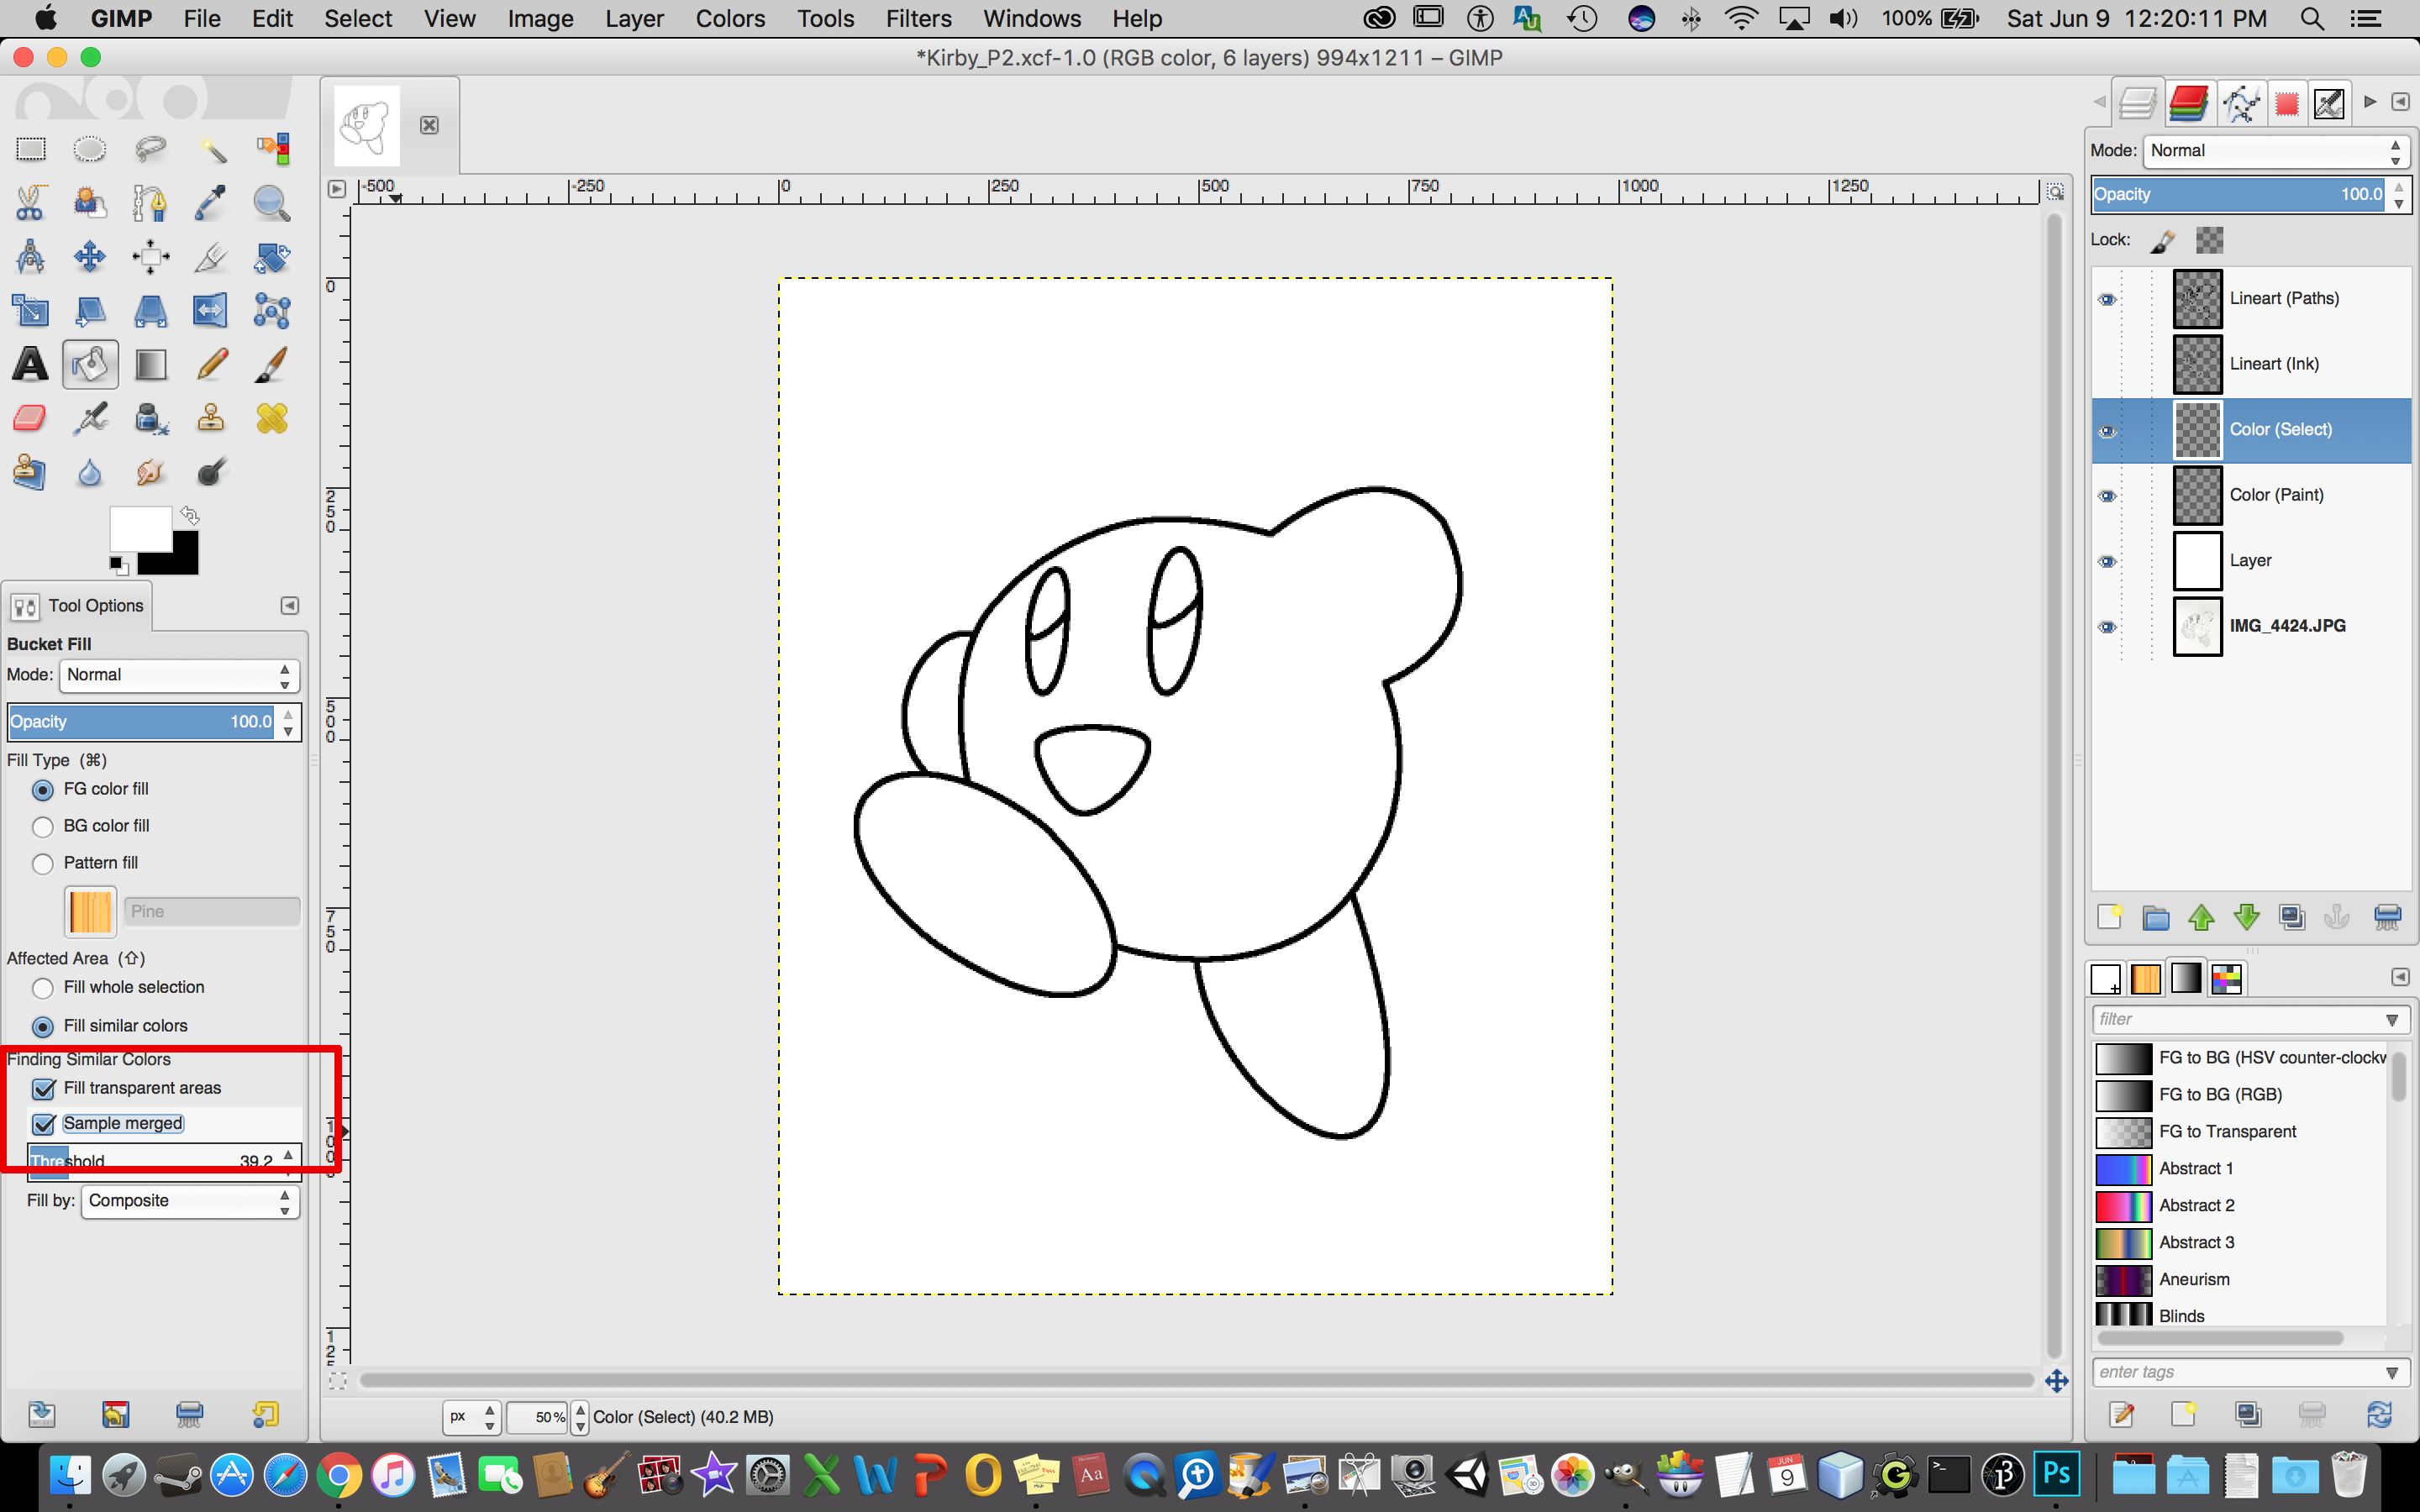Raise the selected layer with green up arrow

[x=2201, y=917]
